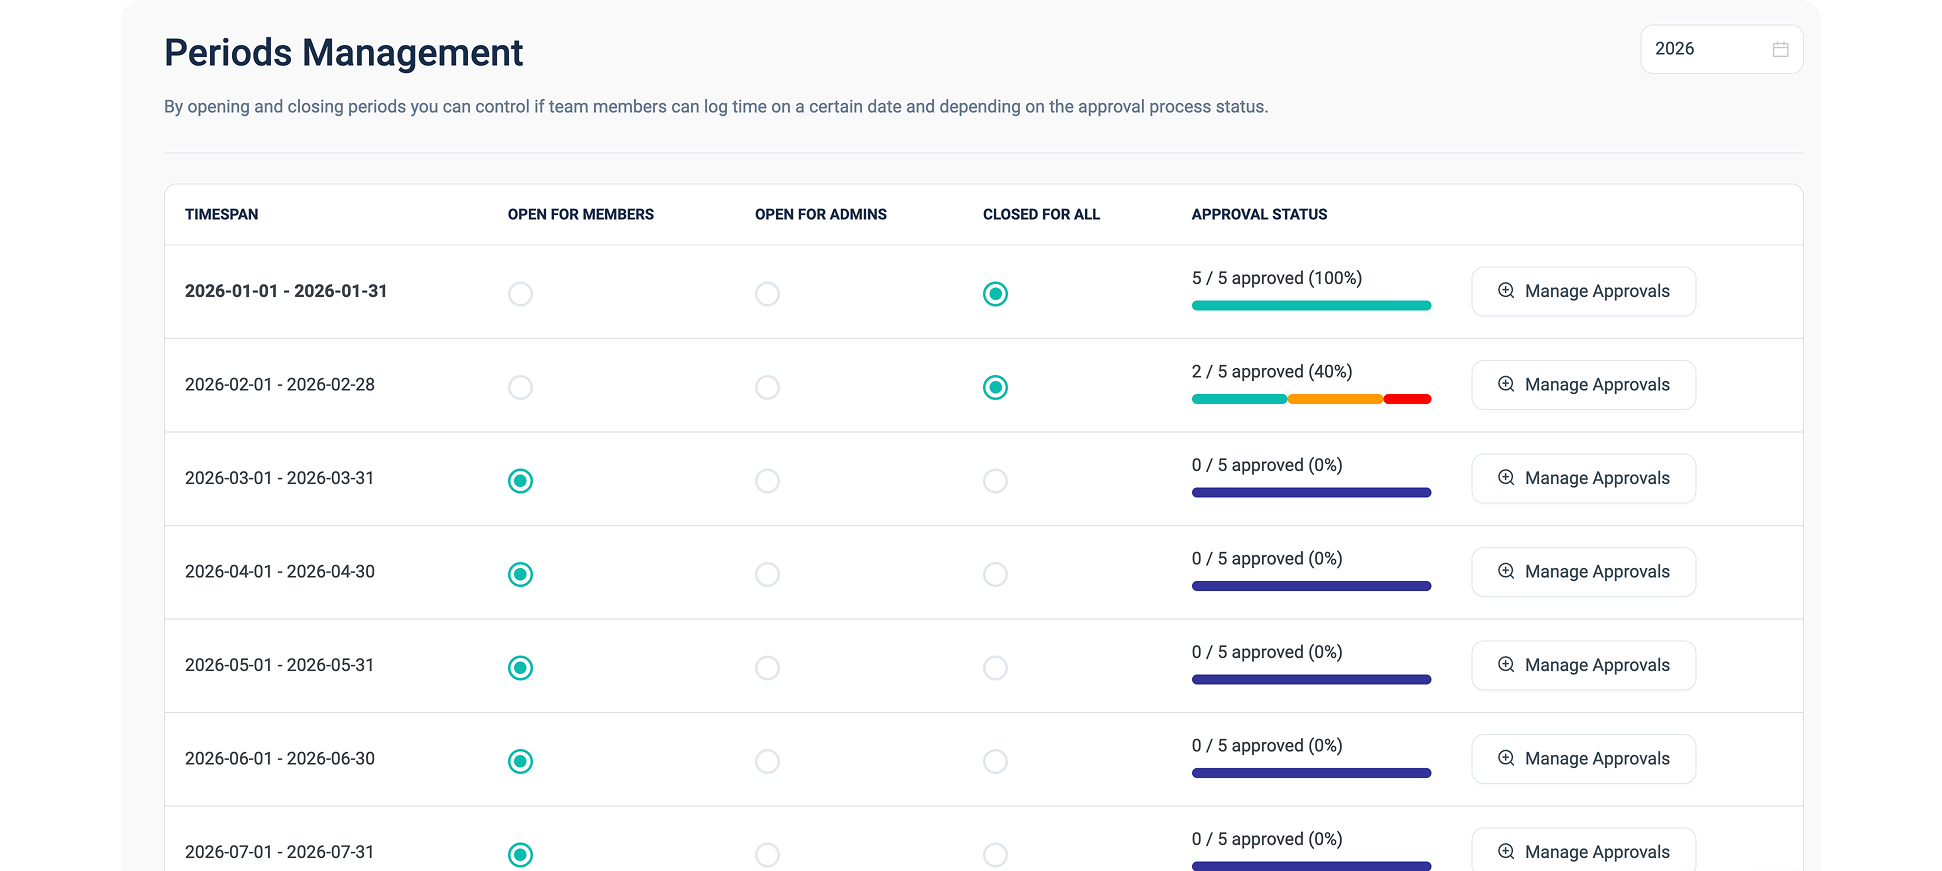Viewport: 1942px width, 871px height.
Task: Click the 2026-01-01 - 2026-01-31 timespan label
Action: point(286,291)
